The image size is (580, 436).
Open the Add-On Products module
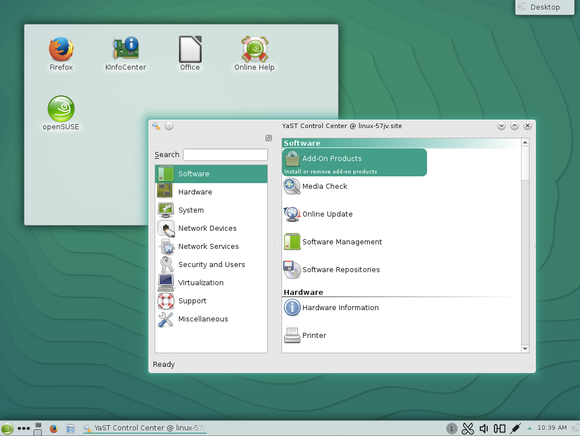click(354, 162)
